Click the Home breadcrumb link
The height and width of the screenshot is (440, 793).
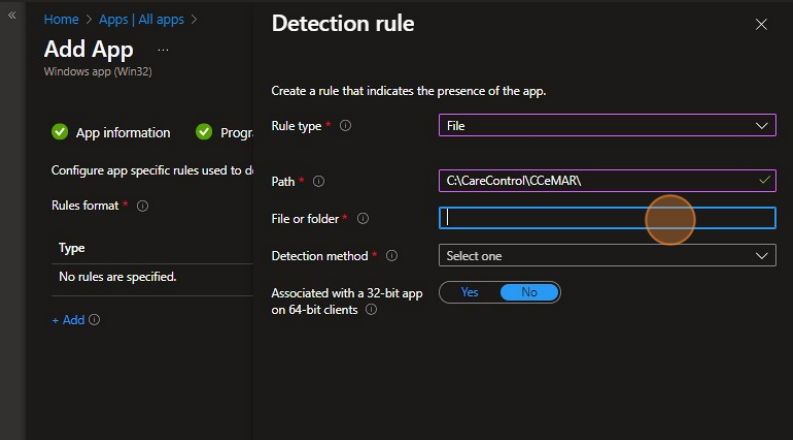[x=61, y=19]
